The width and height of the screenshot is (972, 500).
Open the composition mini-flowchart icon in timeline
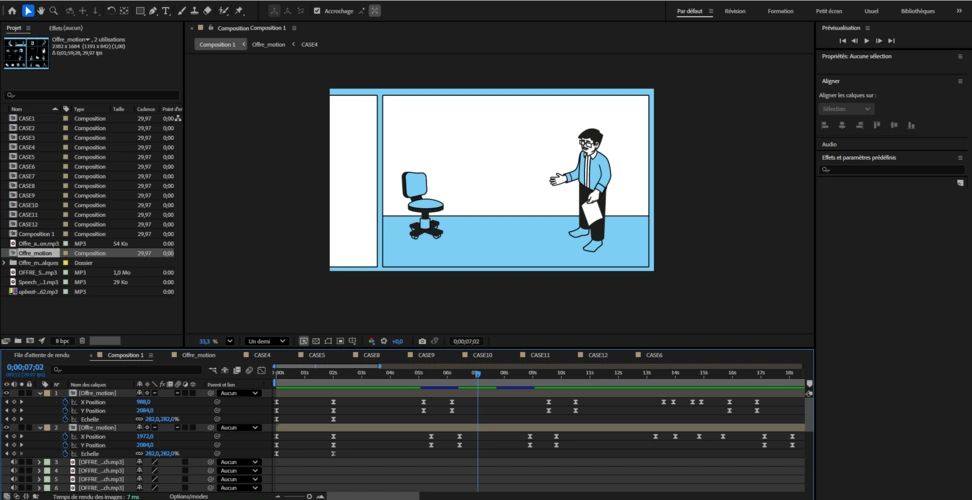click(x=213, y=371)
